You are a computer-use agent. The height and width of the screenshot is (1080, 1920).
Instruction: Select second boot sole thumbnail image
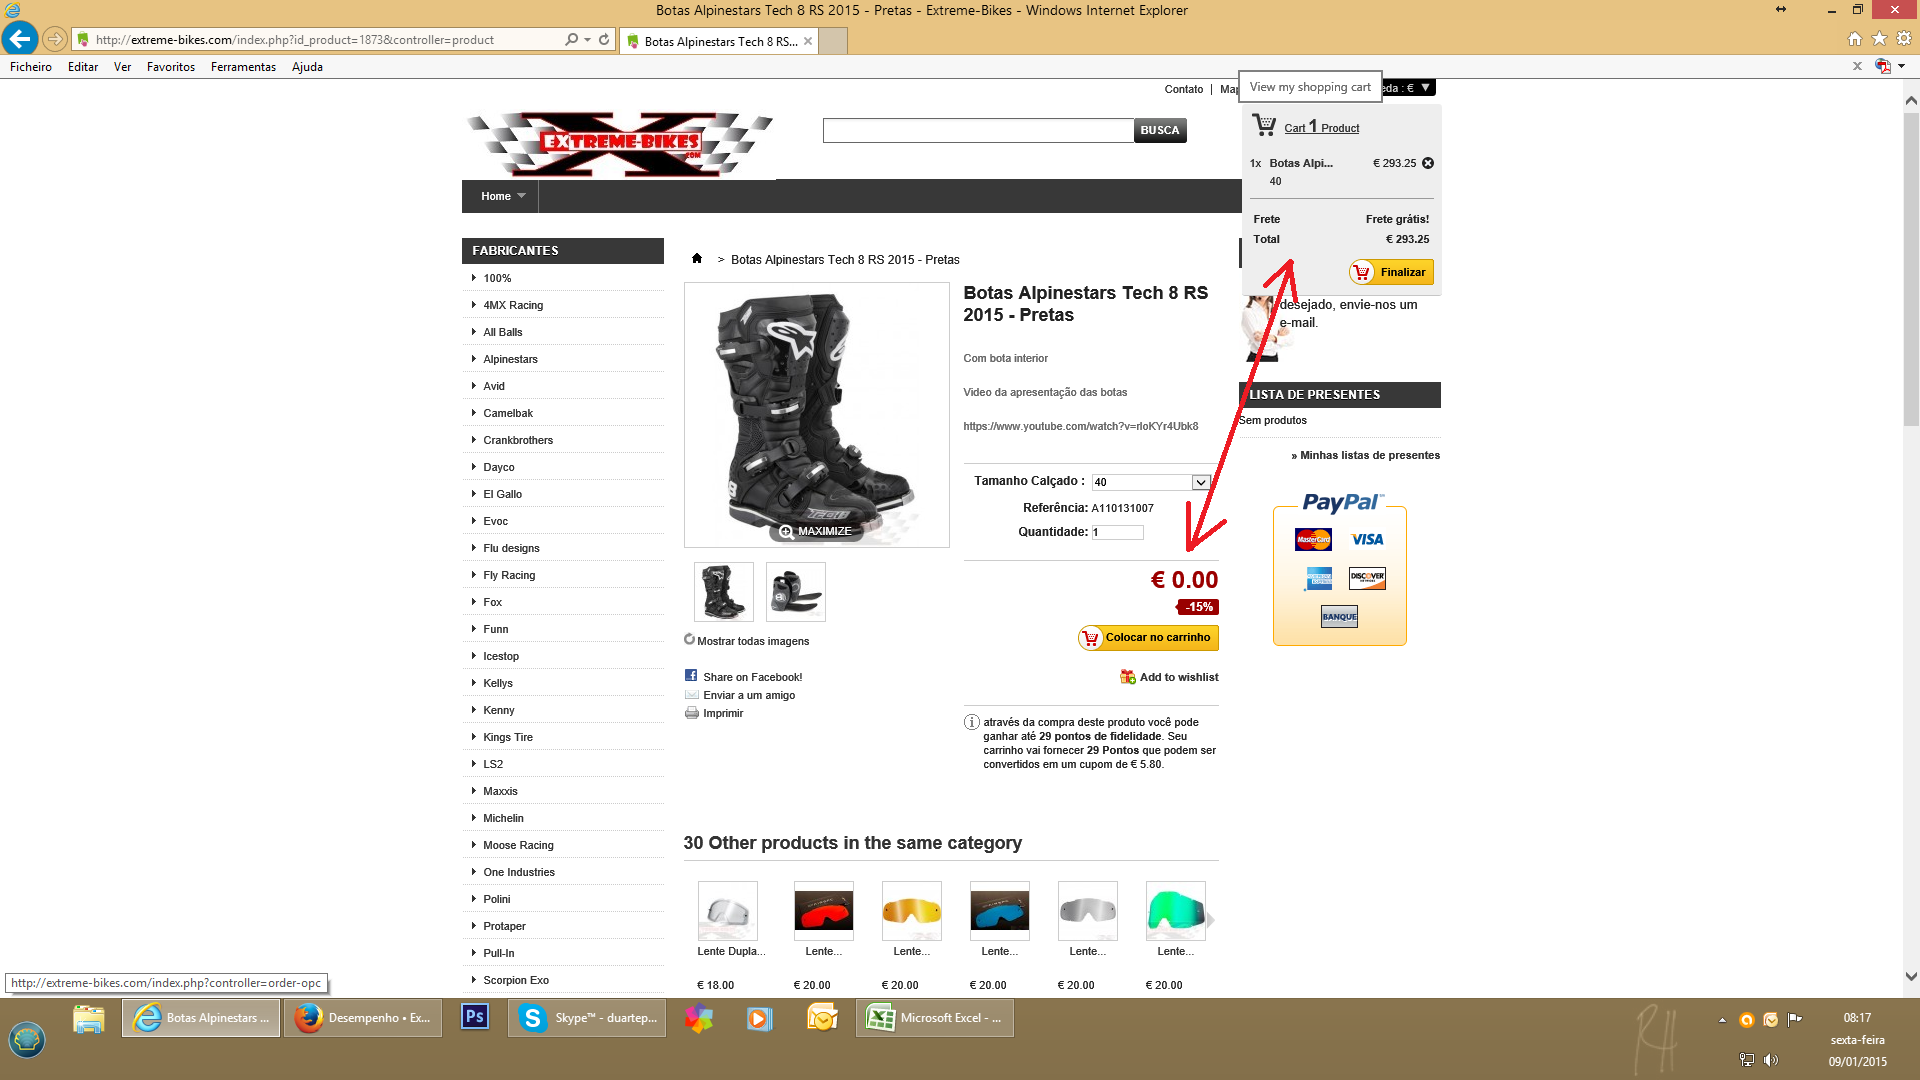coord(796,592)
